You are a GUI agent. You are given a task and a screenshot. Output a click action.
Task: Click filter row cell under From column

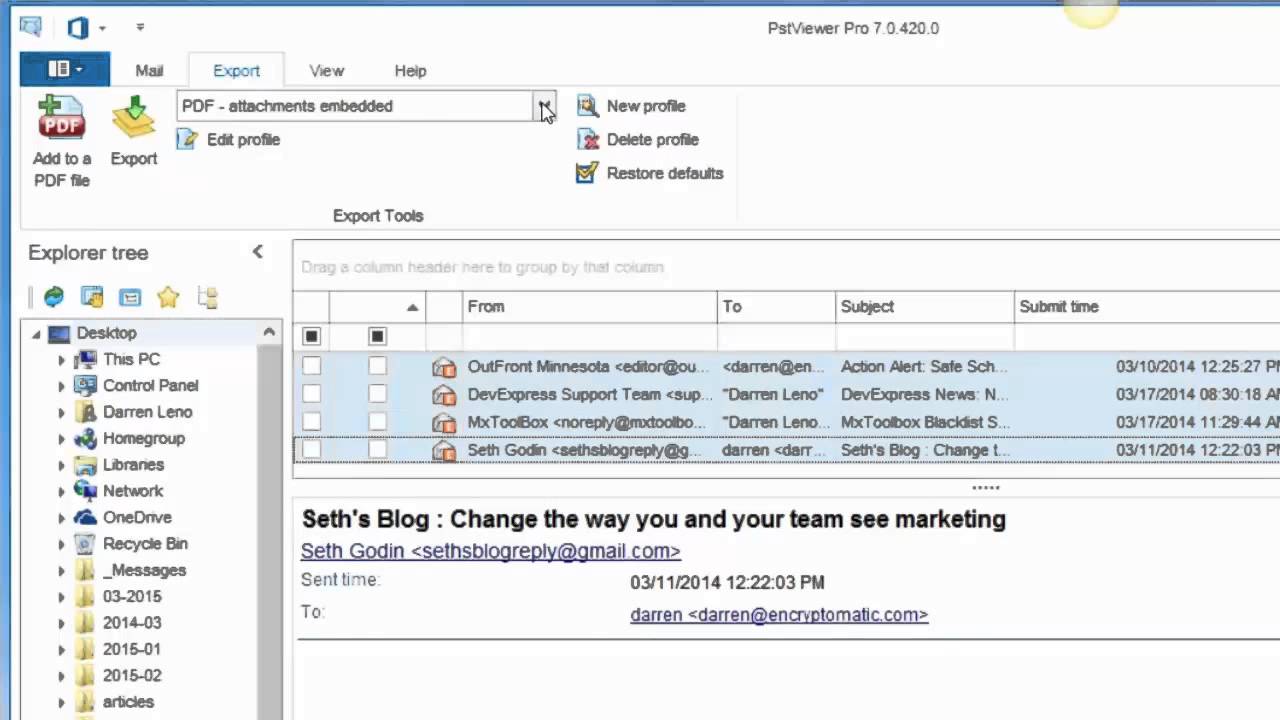(x=590, y=336)
